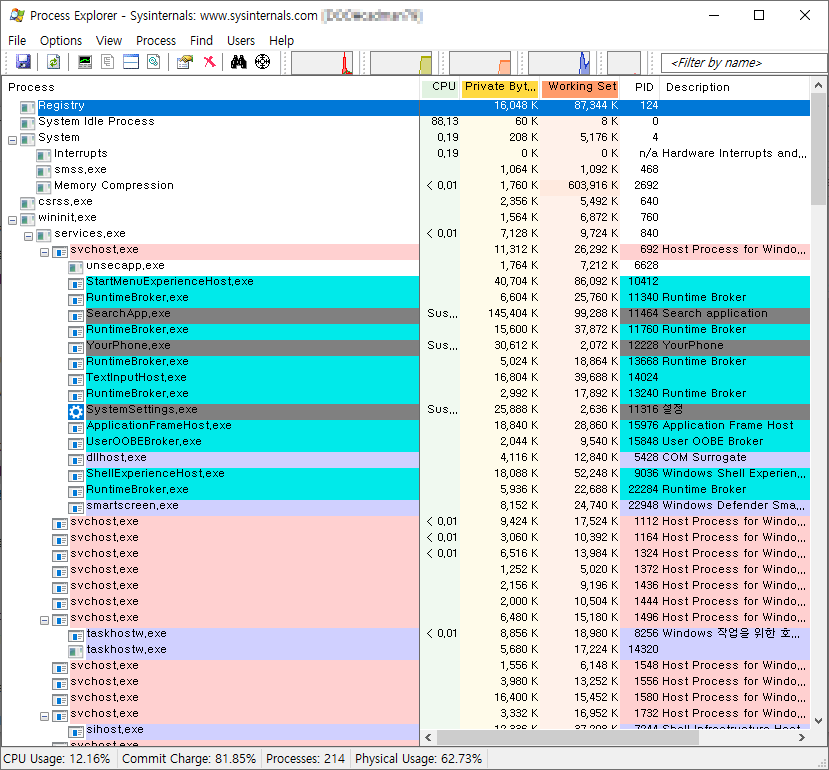Viewport: 829px width, 770px height.
Task: Sort by the Private Bytes column header
Action: tap(500, 87)
